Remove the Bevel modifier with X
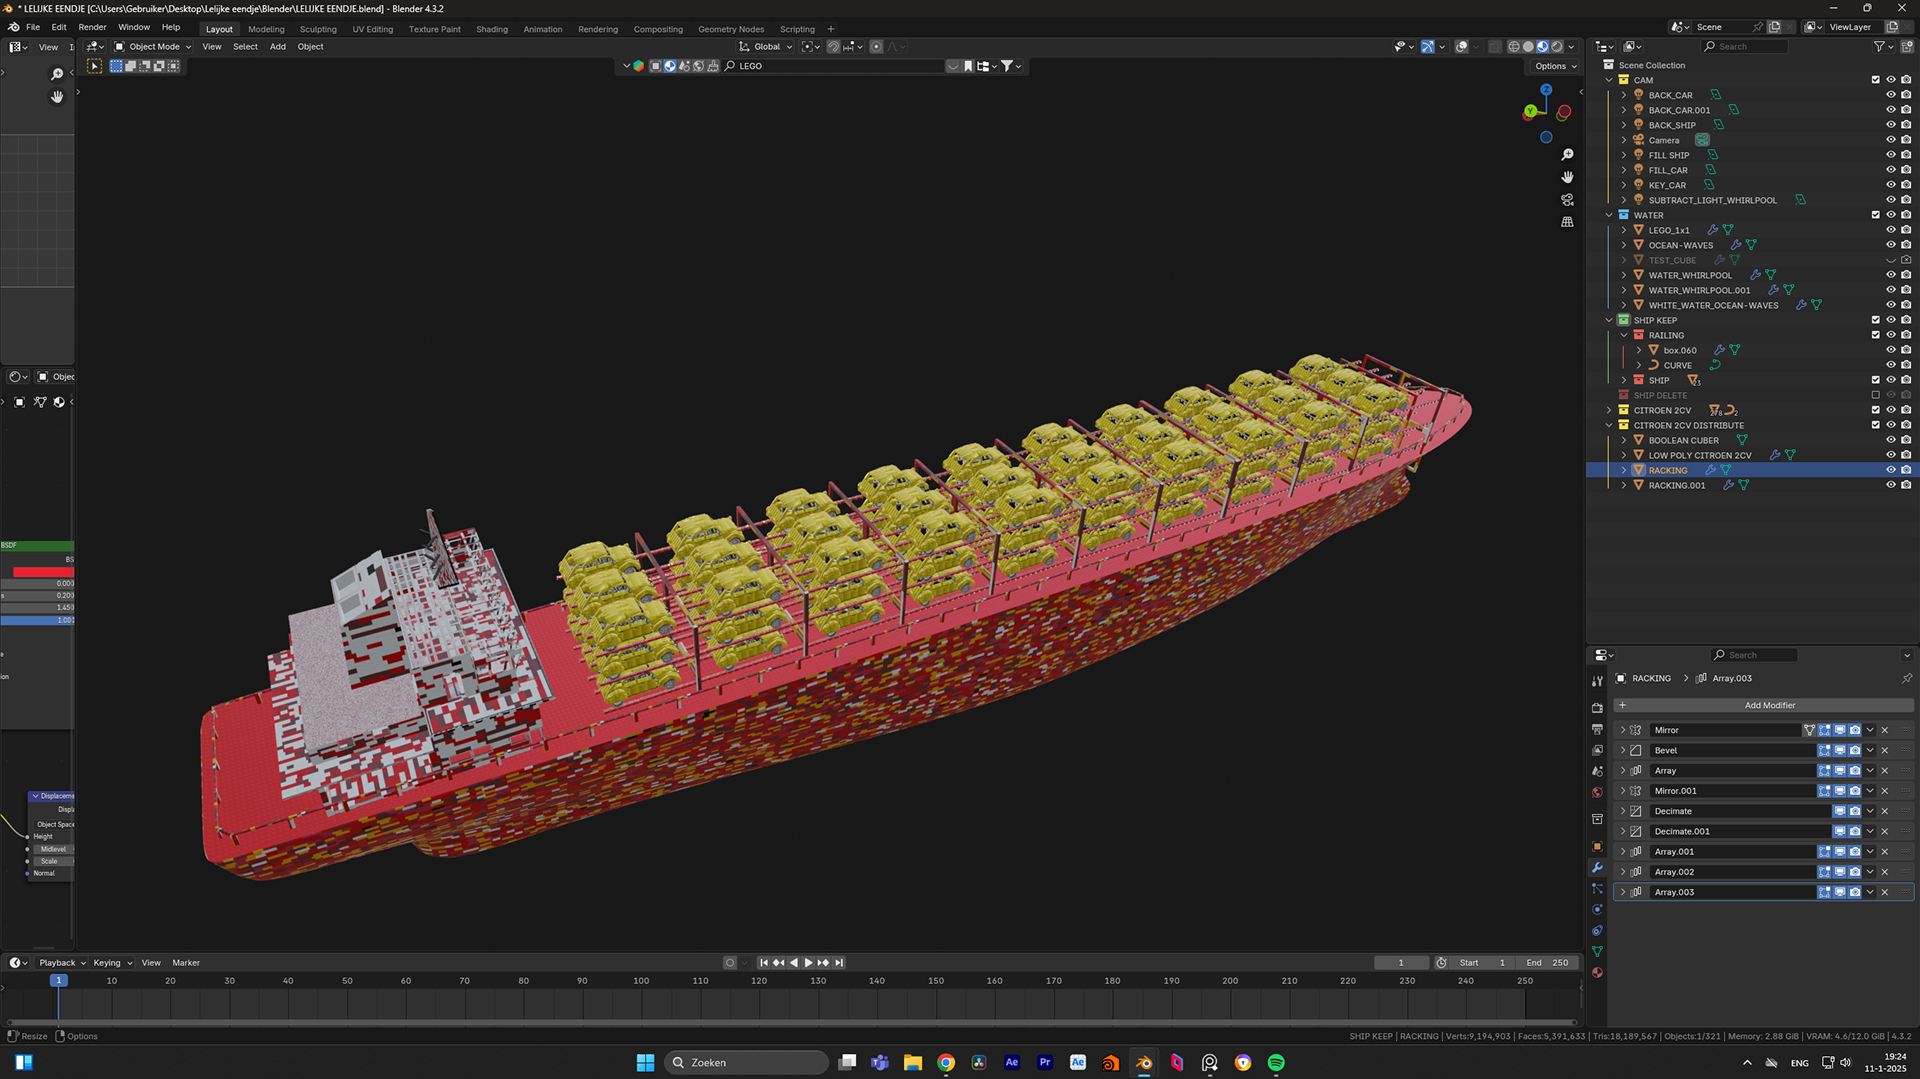 pyautogui.click(x=1885, y=750)
